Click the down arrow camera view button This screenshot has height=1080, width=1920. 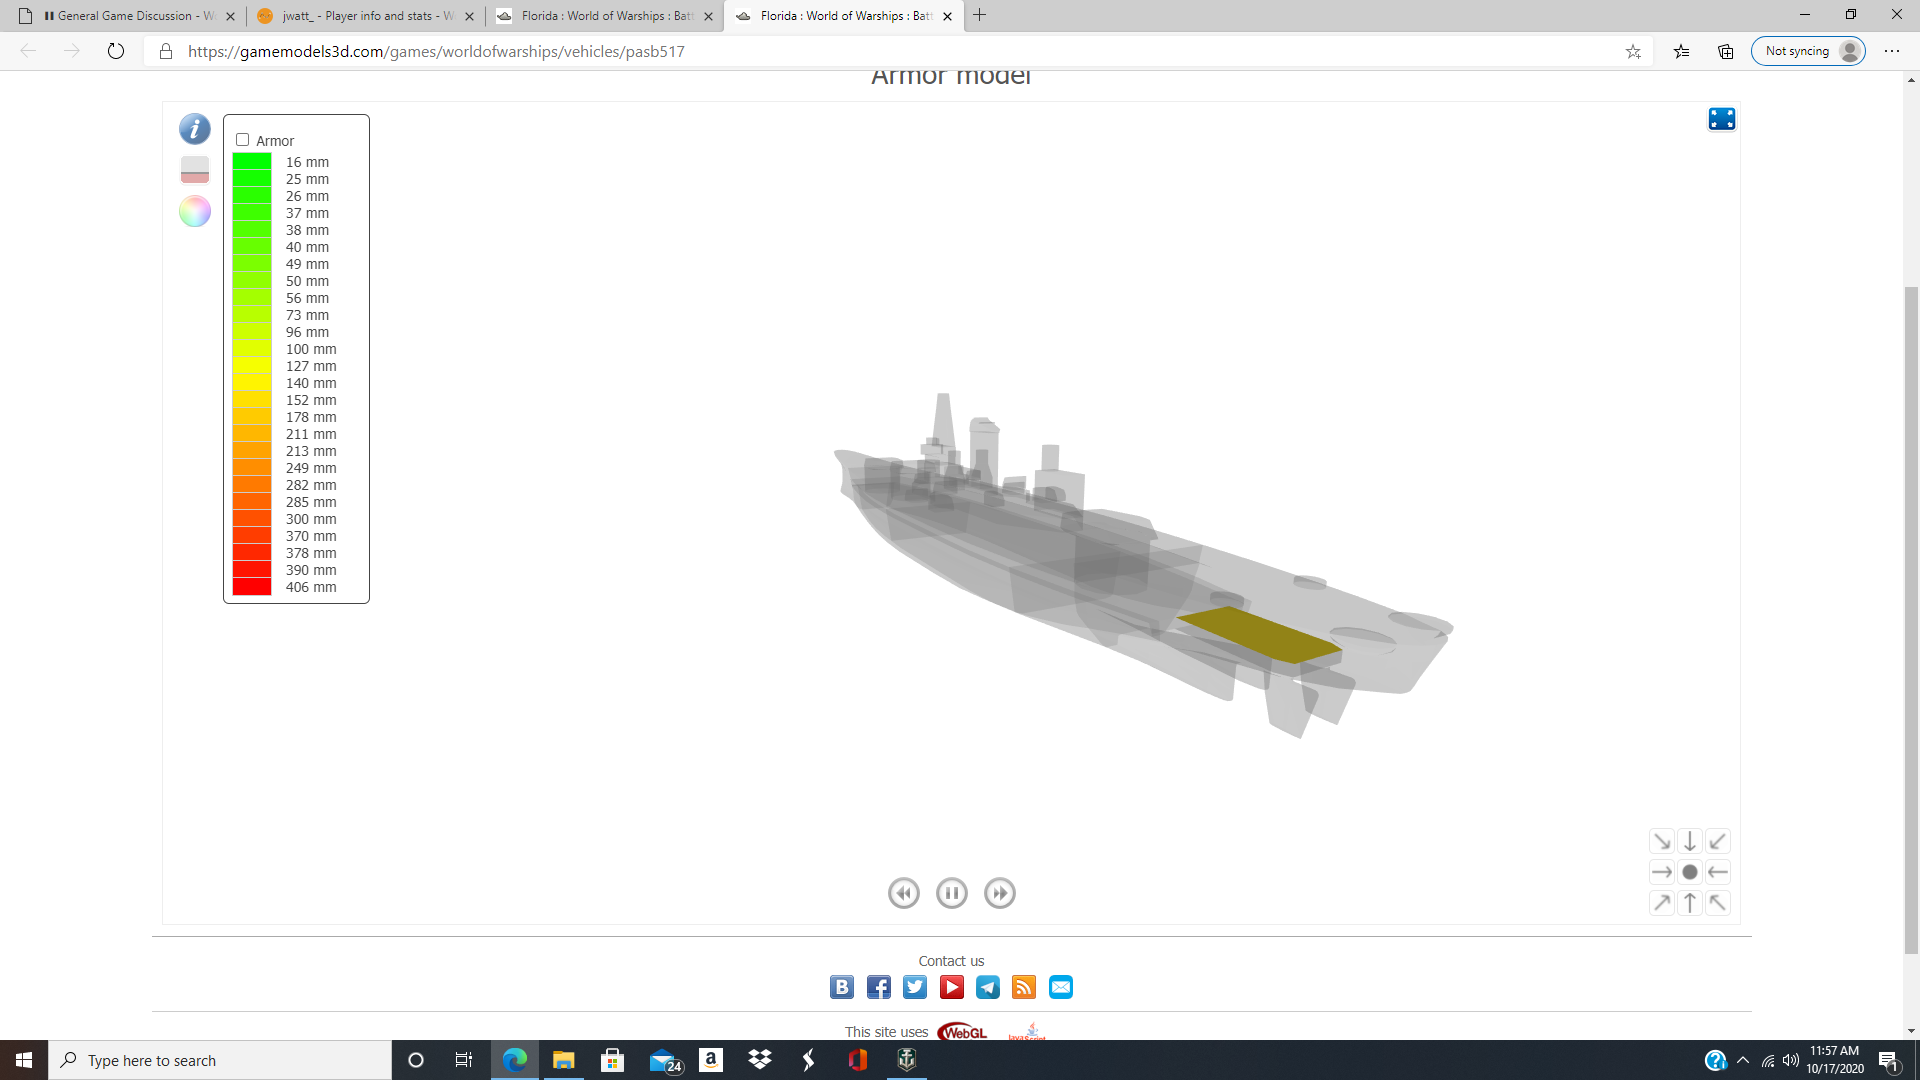pyautogui.click(x=1689, y=841)
